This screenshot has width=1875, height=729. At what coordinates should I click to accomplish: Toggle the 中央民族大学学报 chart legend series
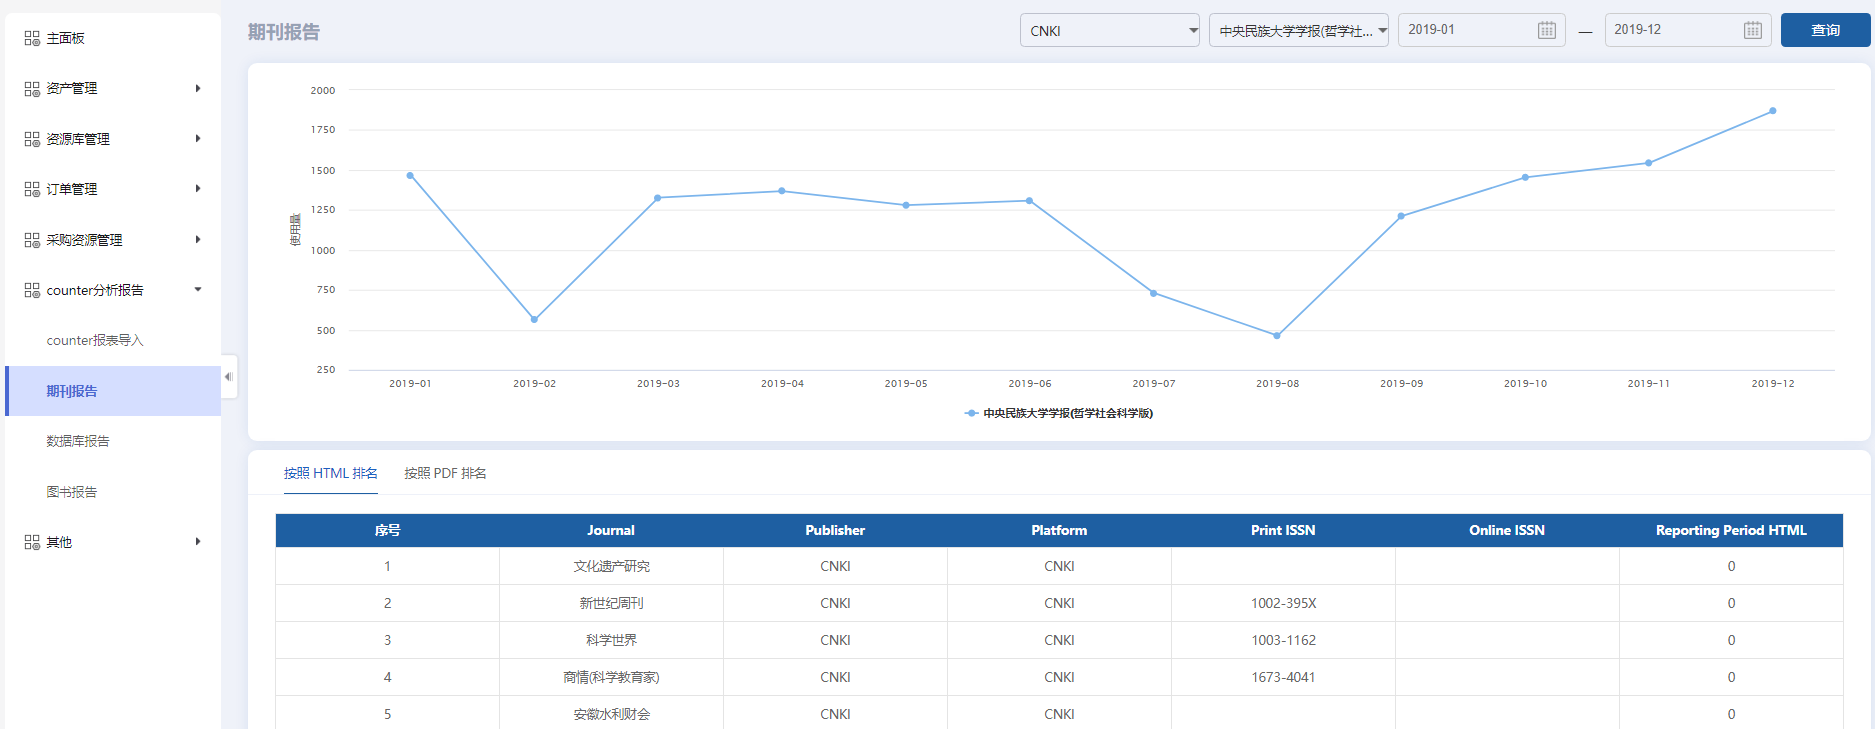(x=1058, y=413)
